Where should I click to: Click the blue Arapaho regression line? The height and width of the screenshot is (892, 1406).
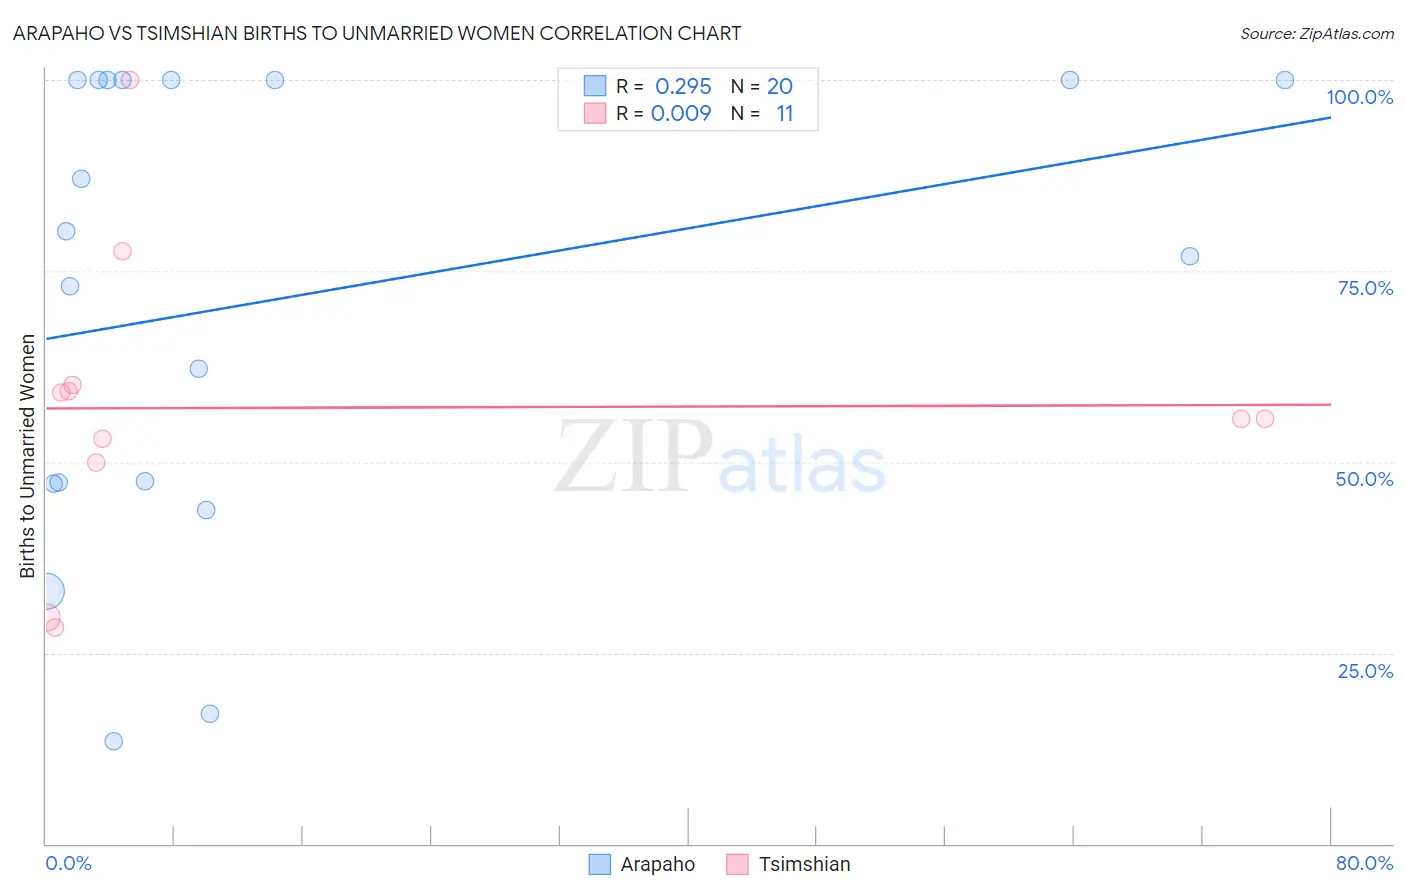click(x=688, y=228)
